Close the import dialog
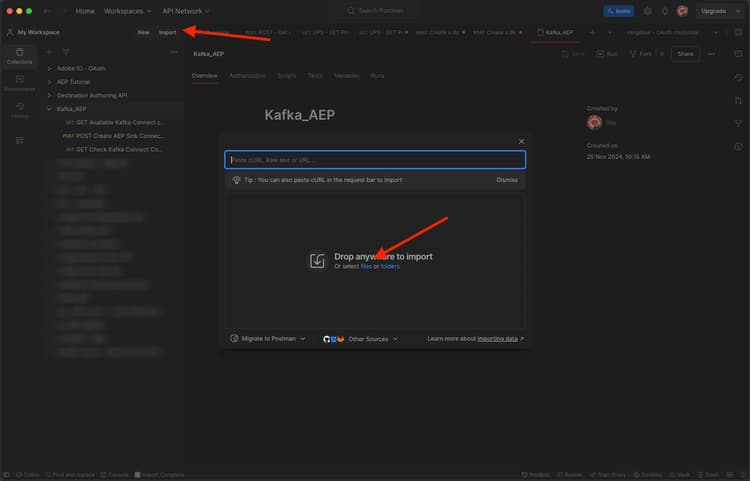This screenshot has height=481, width=750. click(x=521, y=142)
